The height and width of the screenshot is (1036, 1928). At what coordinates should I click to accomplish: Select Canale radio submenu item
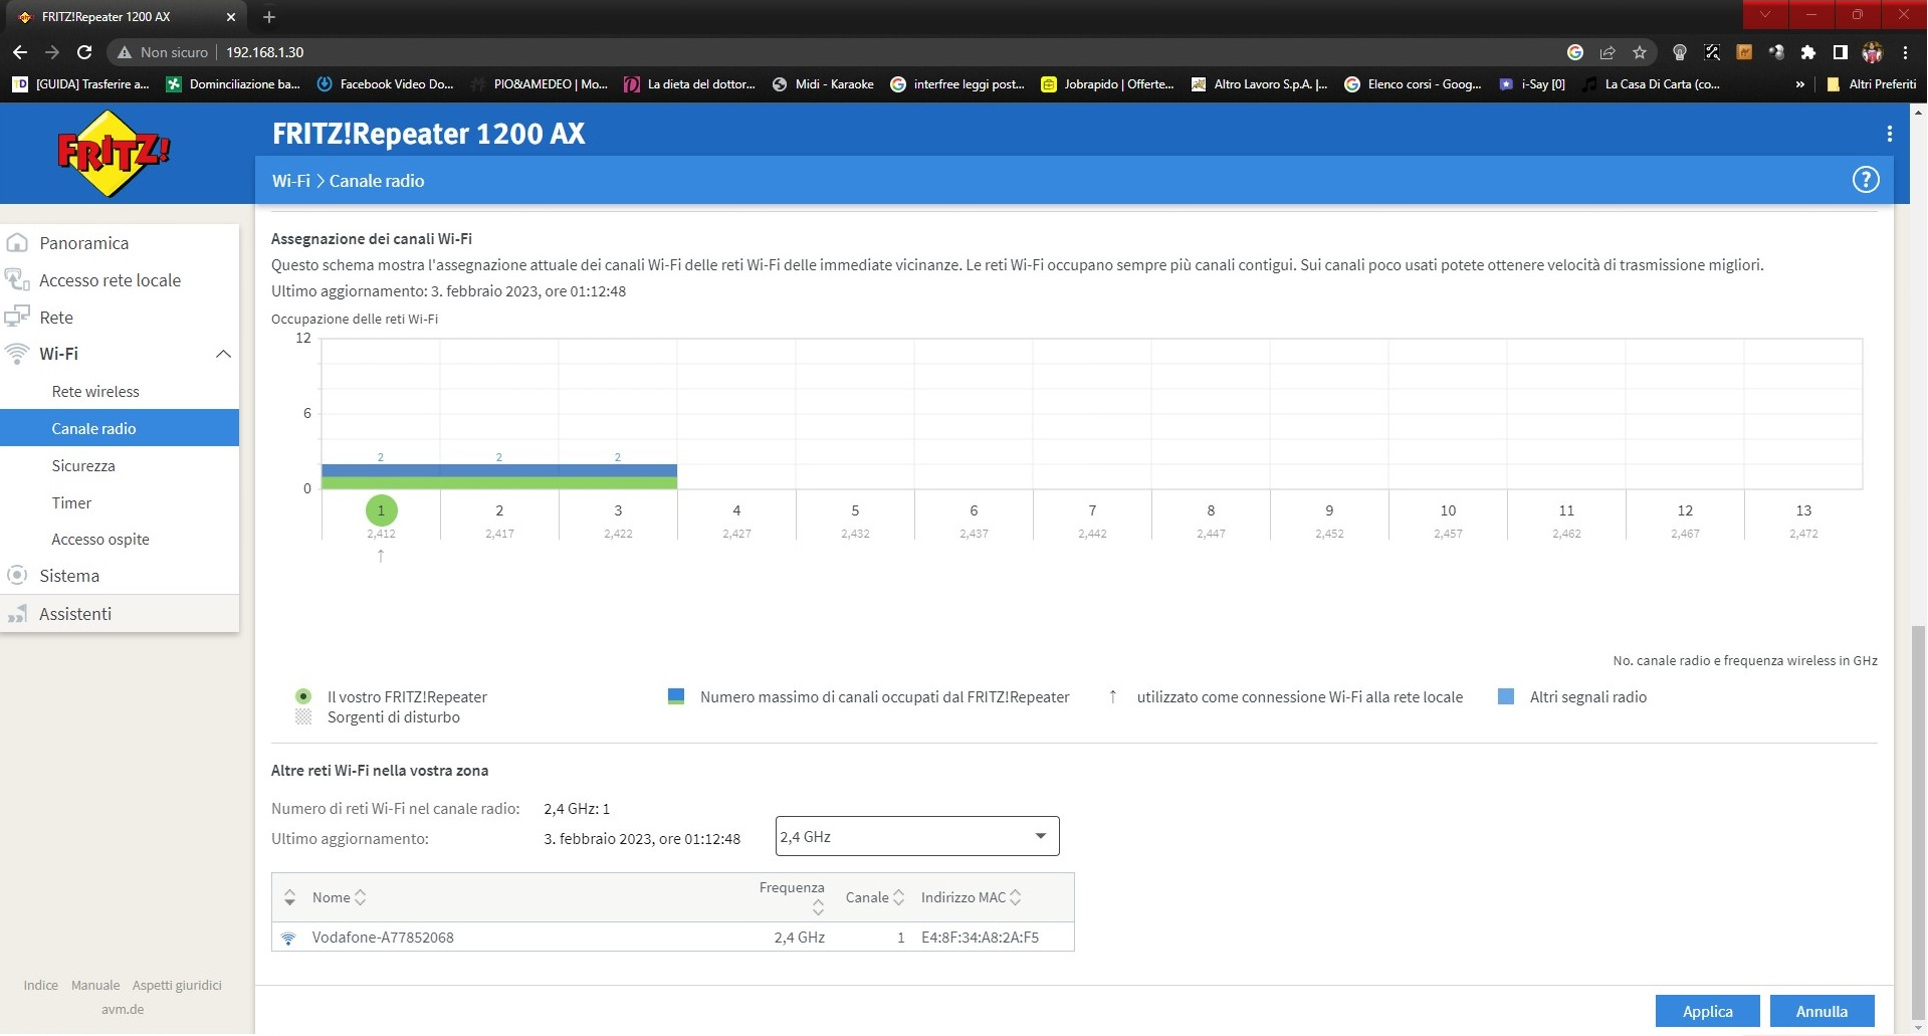[120, 429]
